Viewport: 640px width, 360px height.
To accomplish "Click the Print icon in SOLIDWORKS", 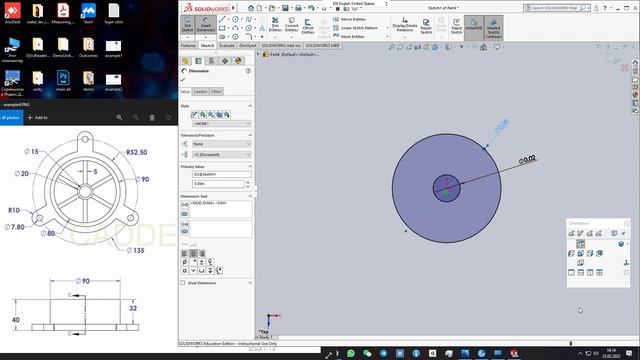I will tap(298, 8).
